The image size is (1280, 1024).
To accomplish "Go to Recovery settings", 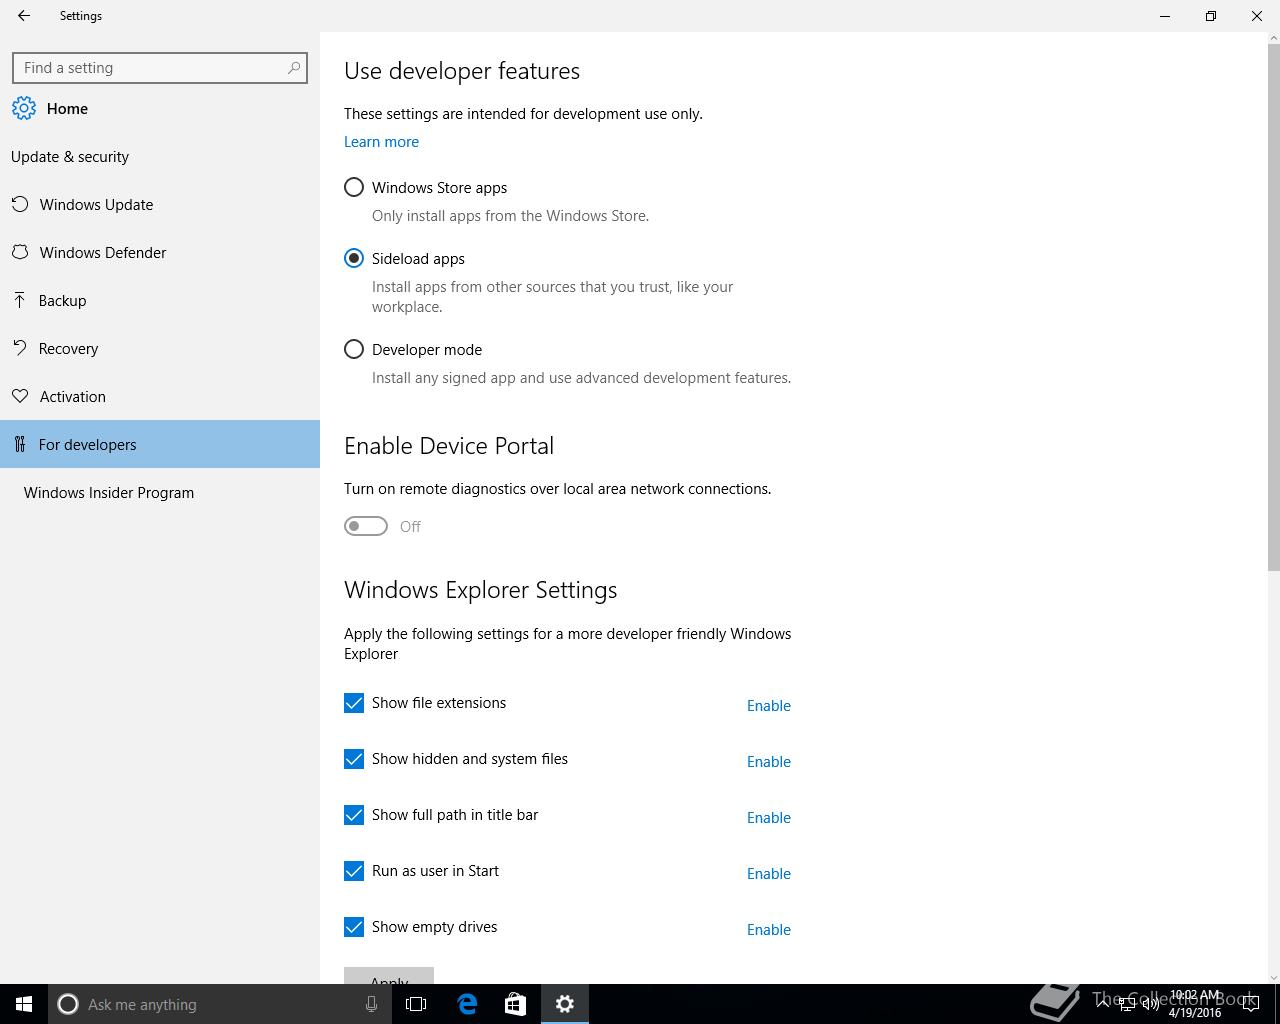I will pos(160,348).
